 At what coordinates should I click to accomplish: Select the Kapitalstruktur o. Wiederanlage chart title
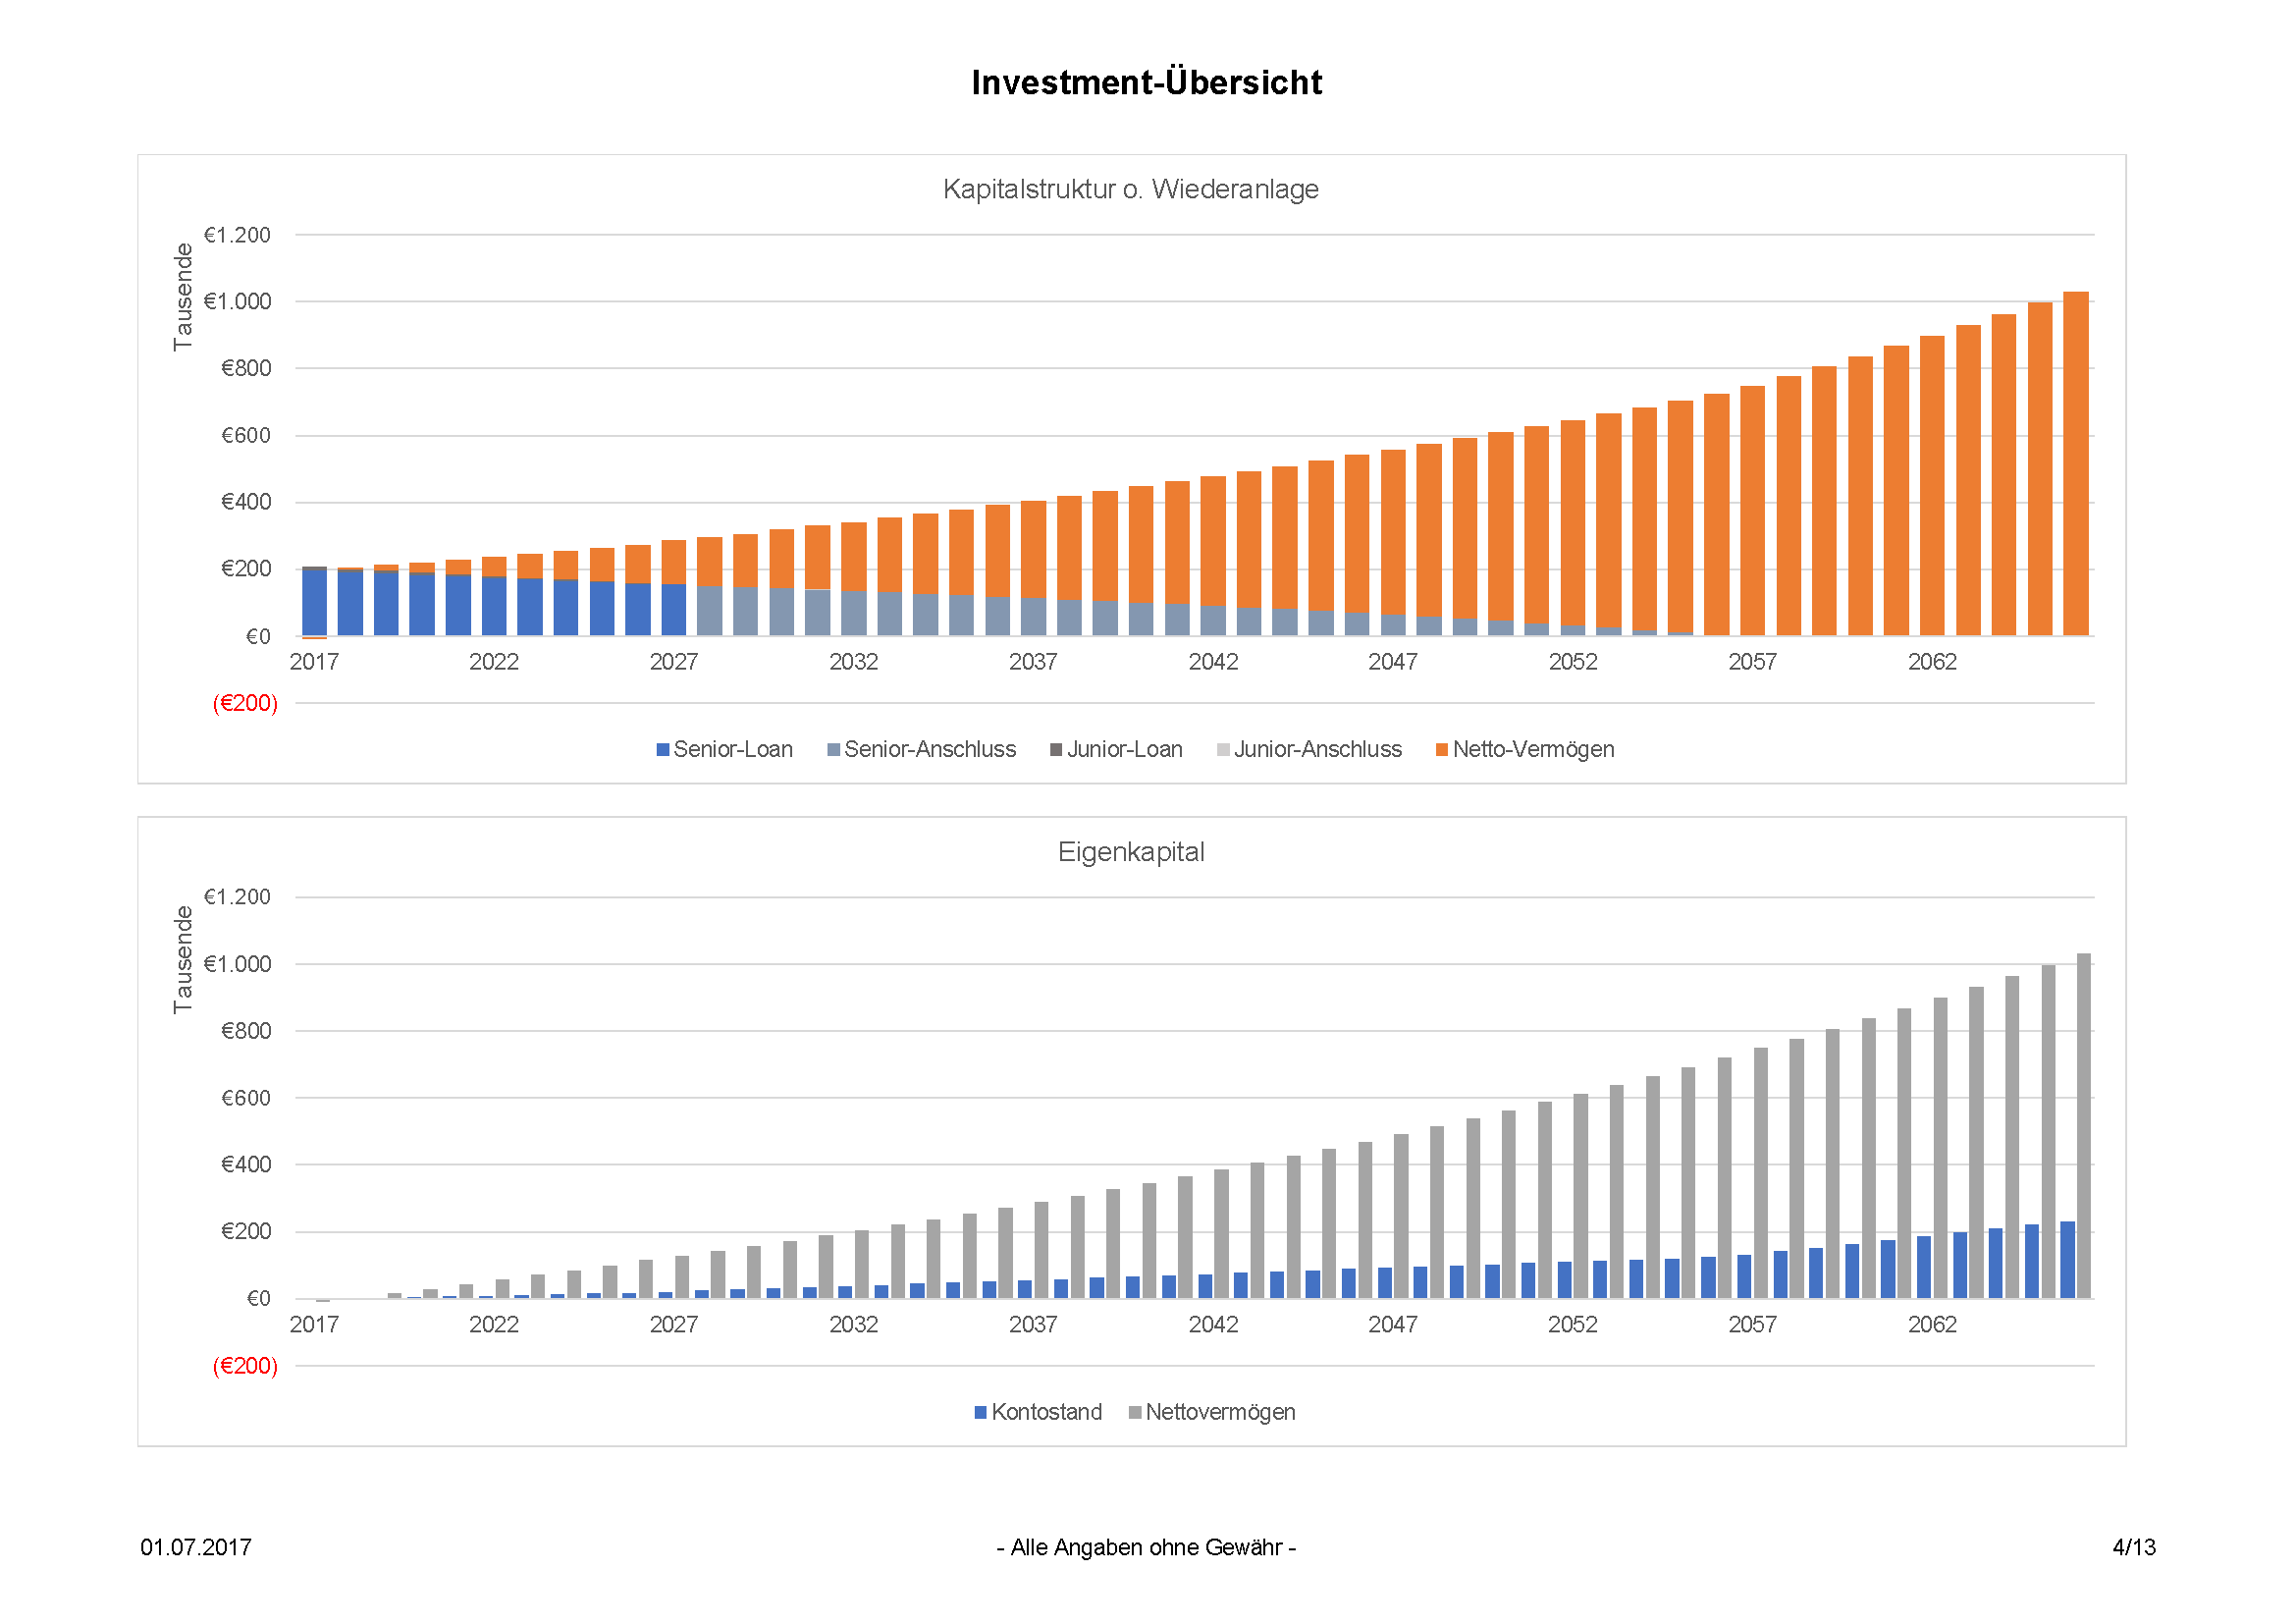1130,189
